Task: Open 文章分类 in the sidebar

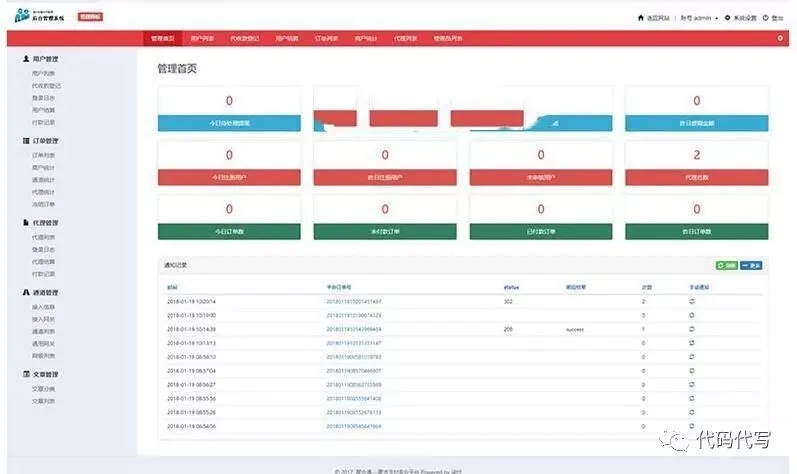Action: coord(43,389)
